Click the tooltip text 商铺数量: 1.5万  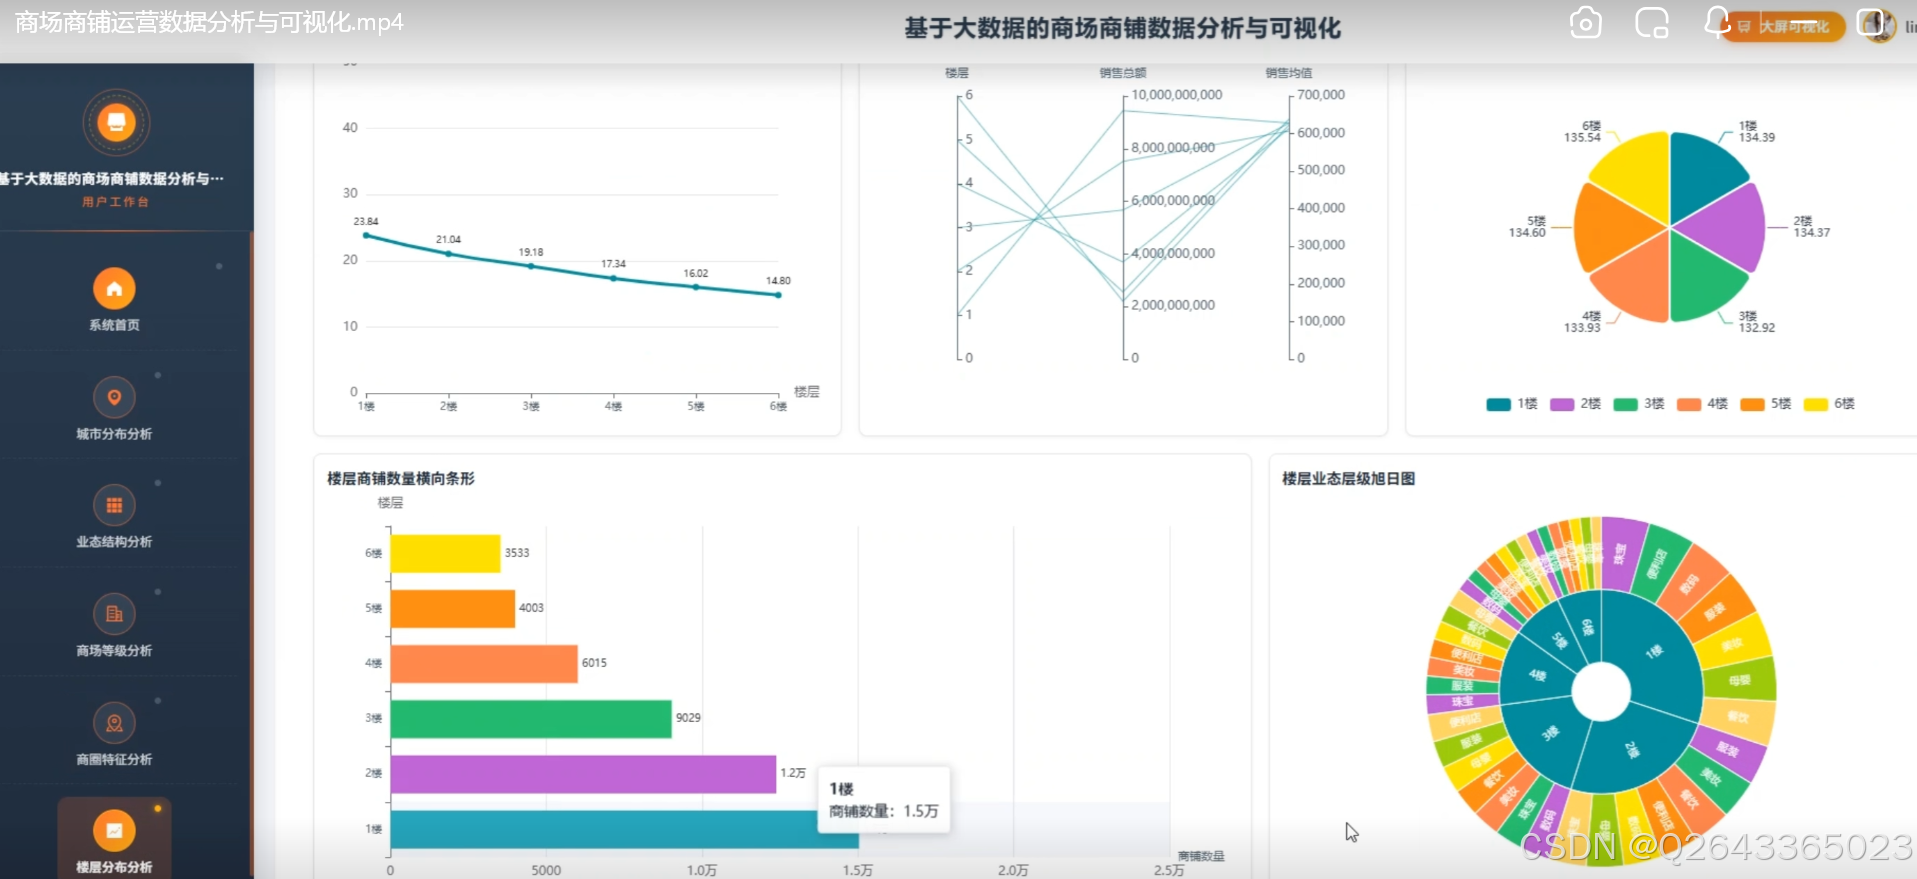[x=884, y=811]
